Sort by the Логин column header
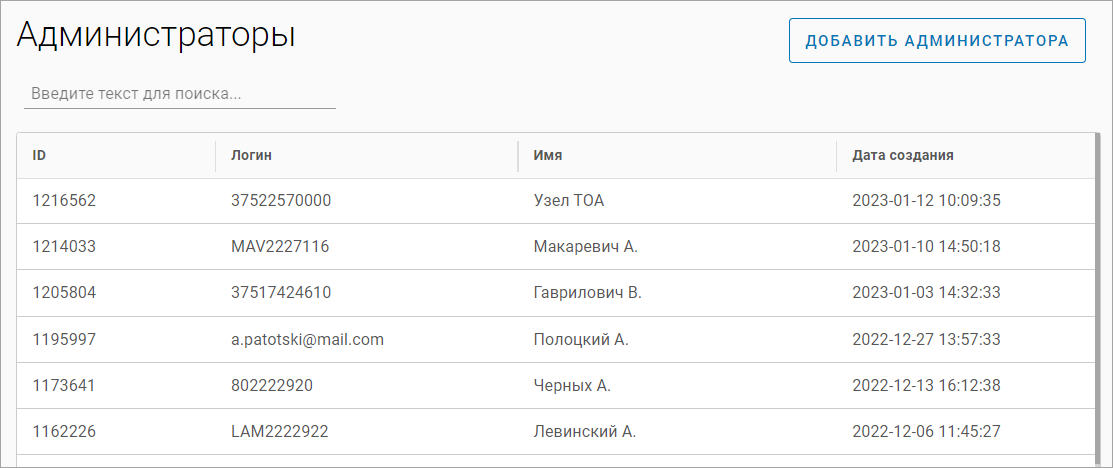The height and width of the screenshot is (468, 1113). point(251,155)
